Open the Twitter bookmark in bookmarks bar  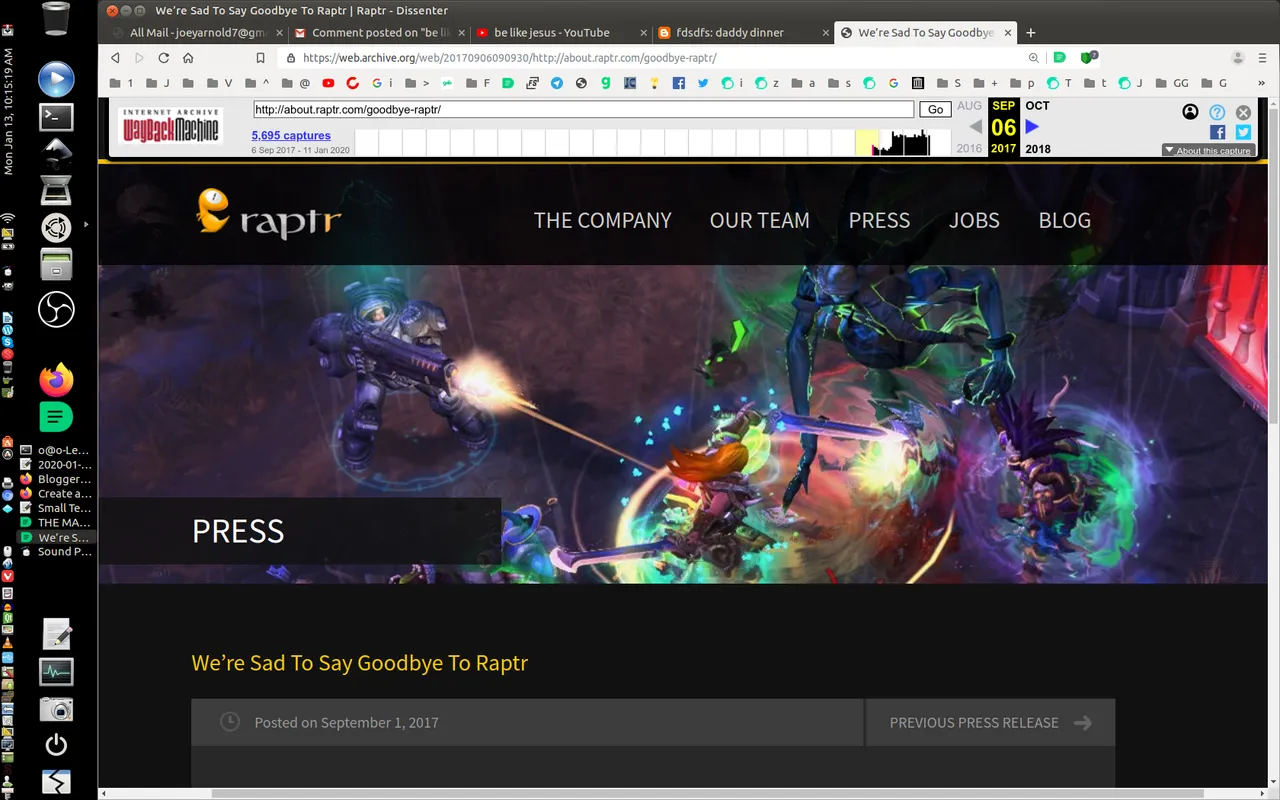pos(703,83)
